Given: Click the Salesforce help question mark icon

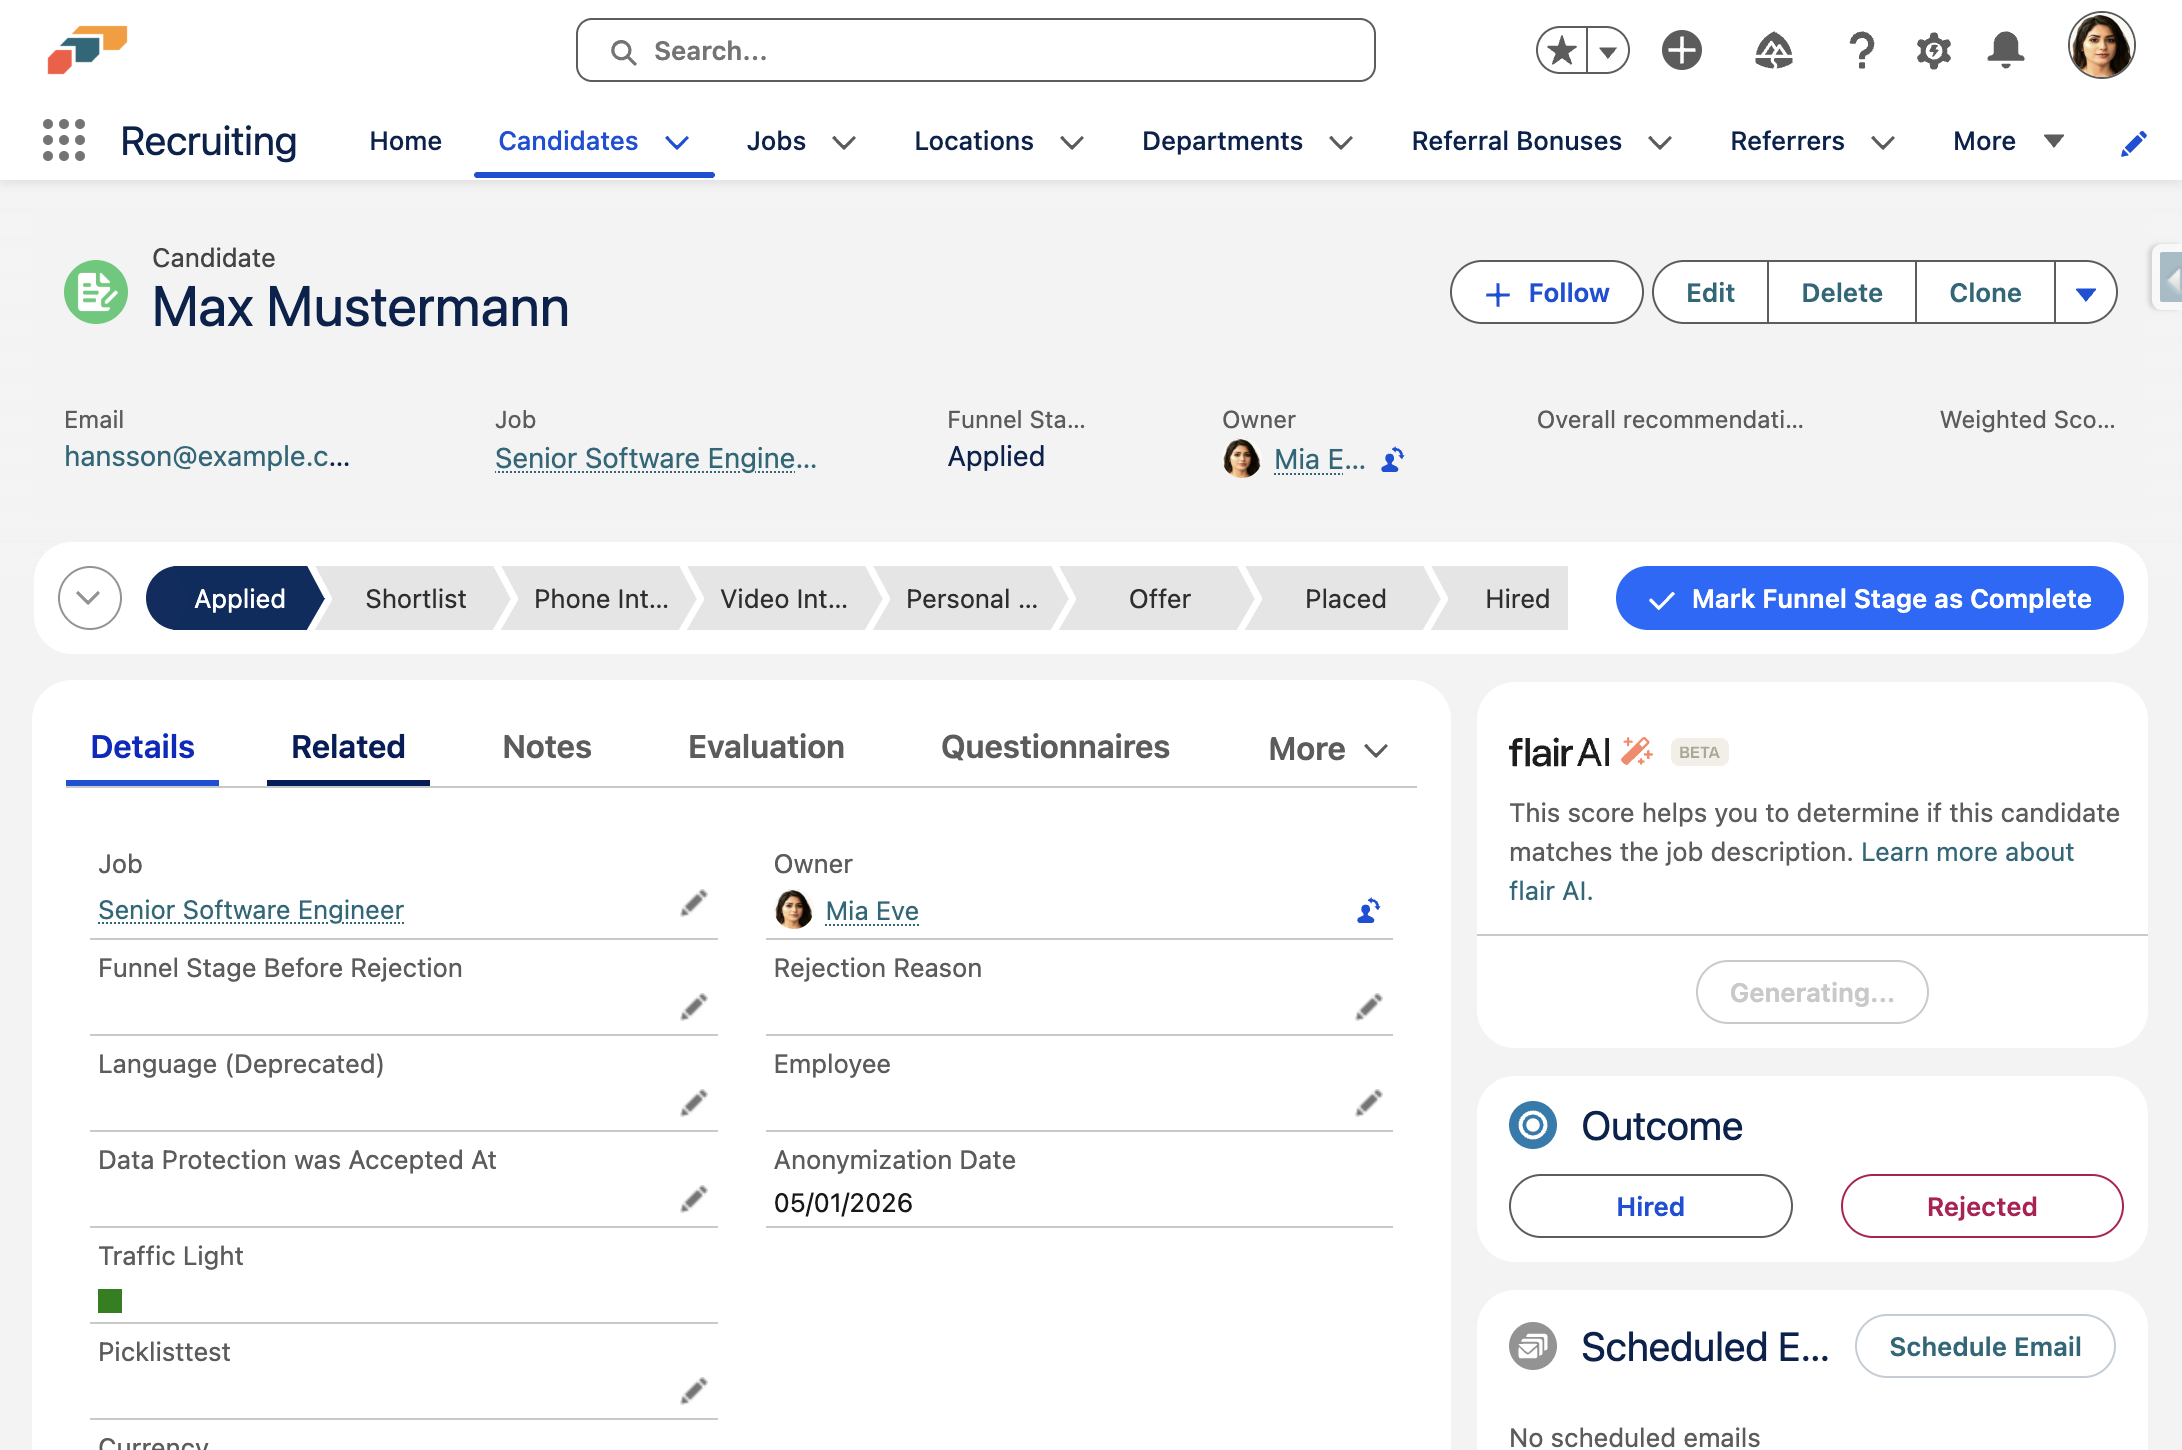Looking at the screenshot, I should (x=1861, y=49).
